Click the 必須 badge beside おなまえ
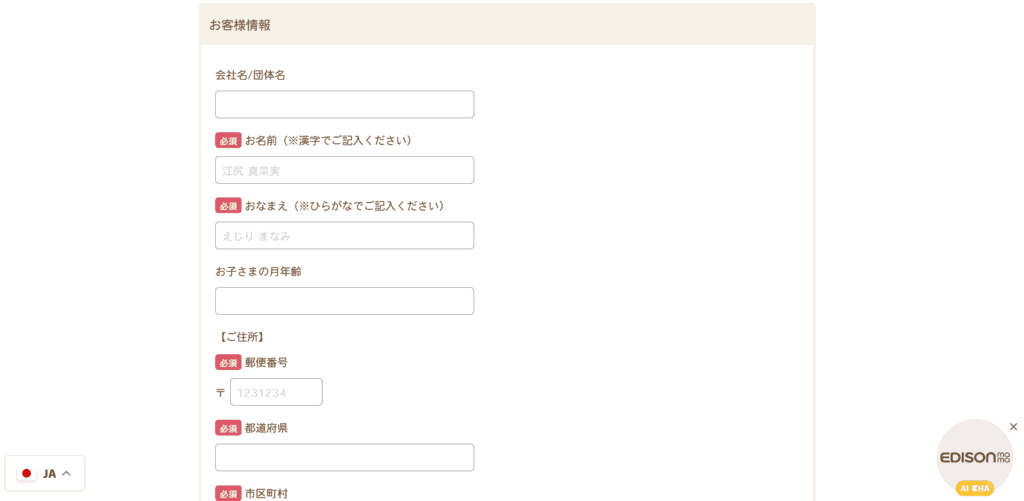This screenshot has height=501, width=1024. click(228, 206)
